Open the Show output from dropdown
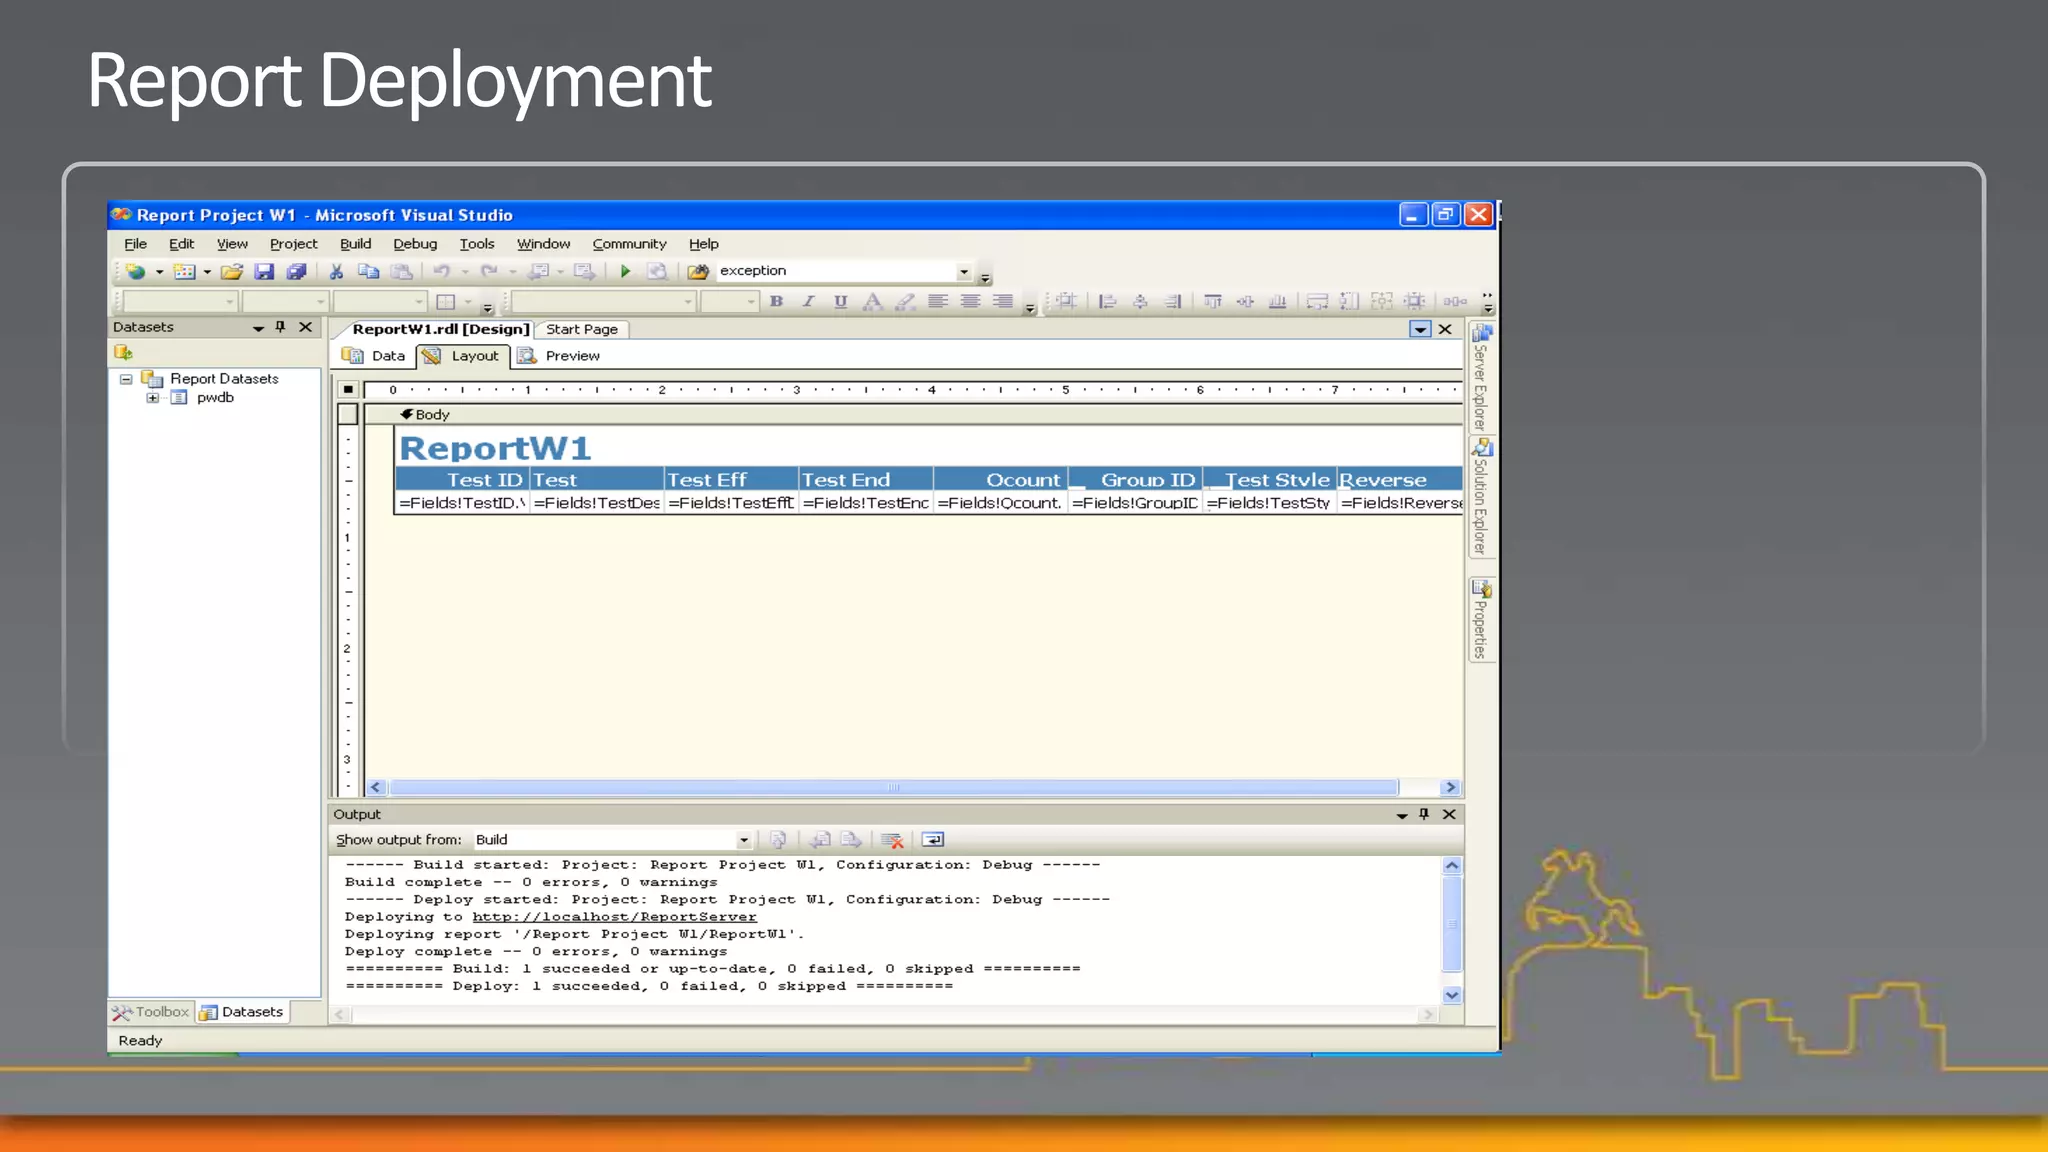 tap(744, 840)
